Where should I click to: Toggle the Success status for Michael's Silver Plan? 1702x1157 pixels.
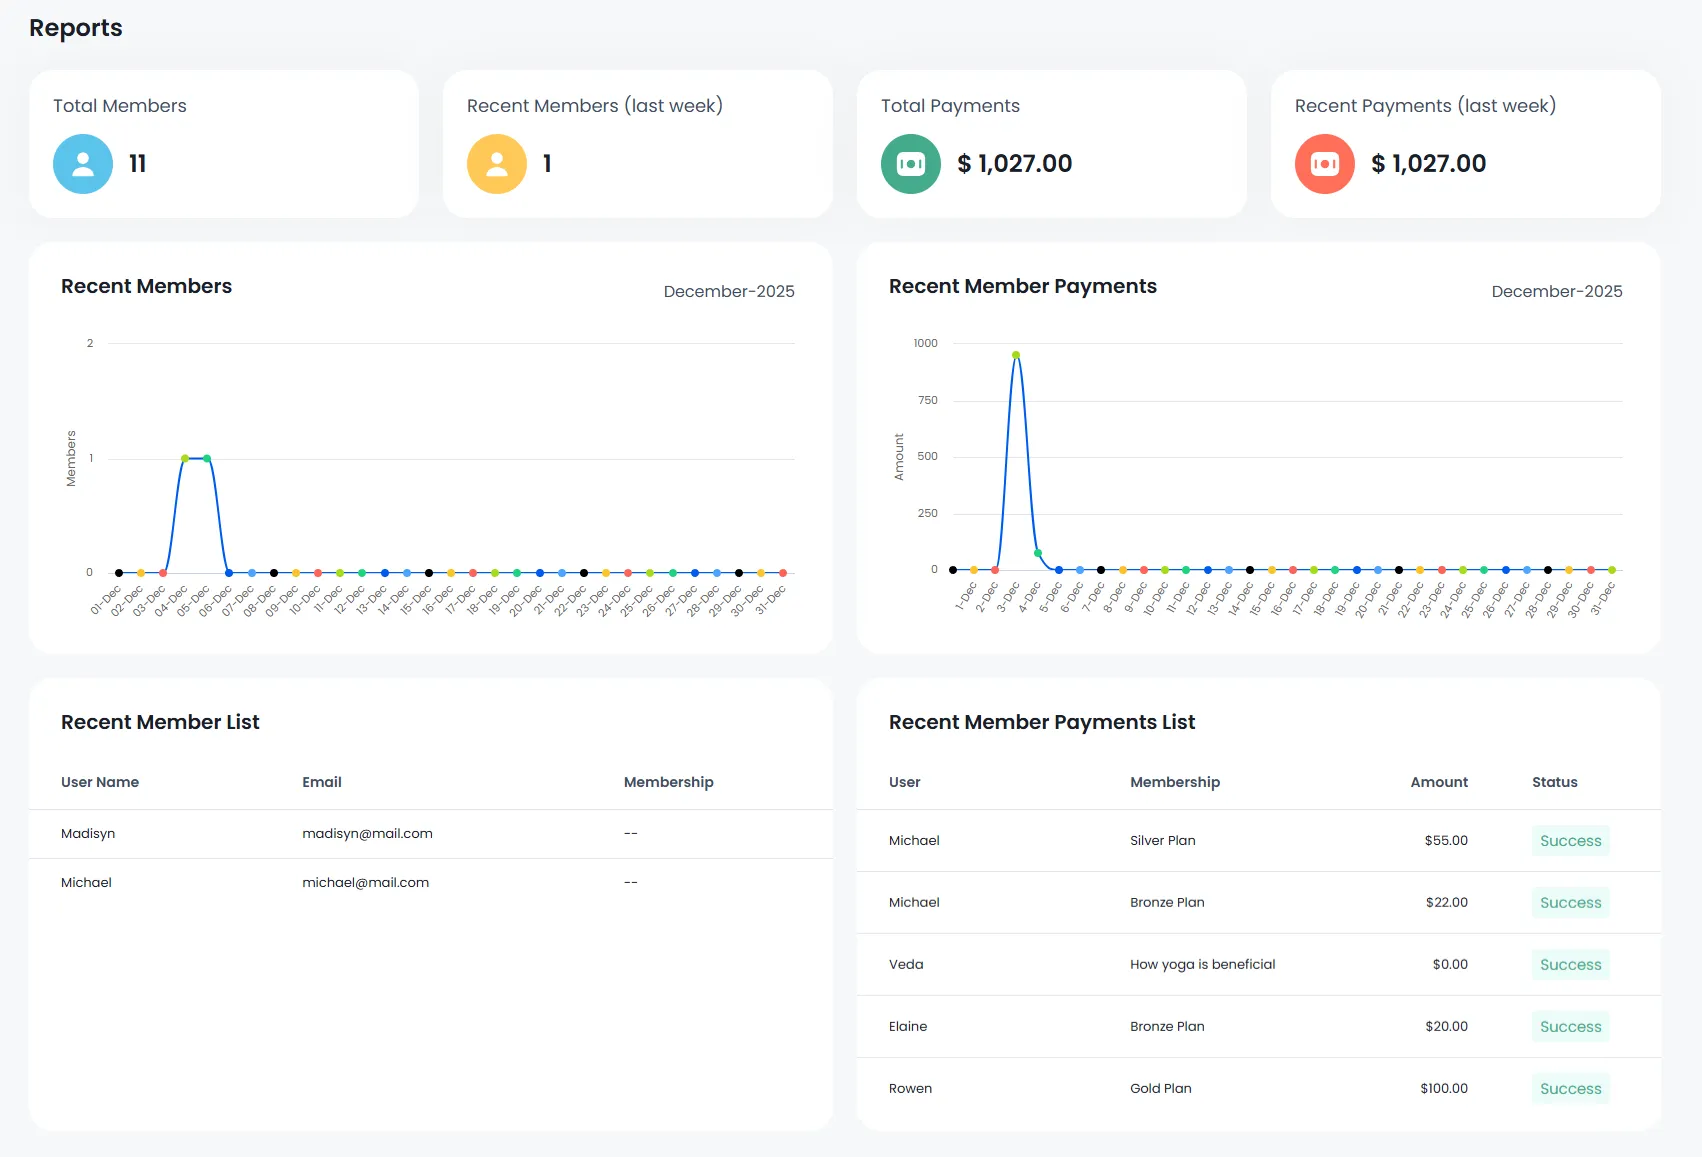(x=1569, y=840)
